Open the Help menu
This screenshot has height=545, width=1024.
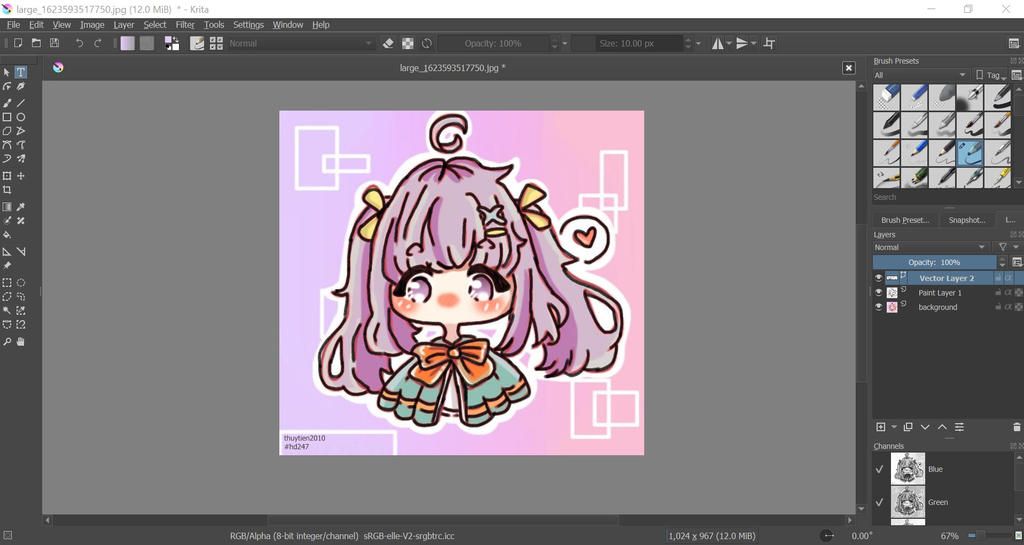point(321,25)
